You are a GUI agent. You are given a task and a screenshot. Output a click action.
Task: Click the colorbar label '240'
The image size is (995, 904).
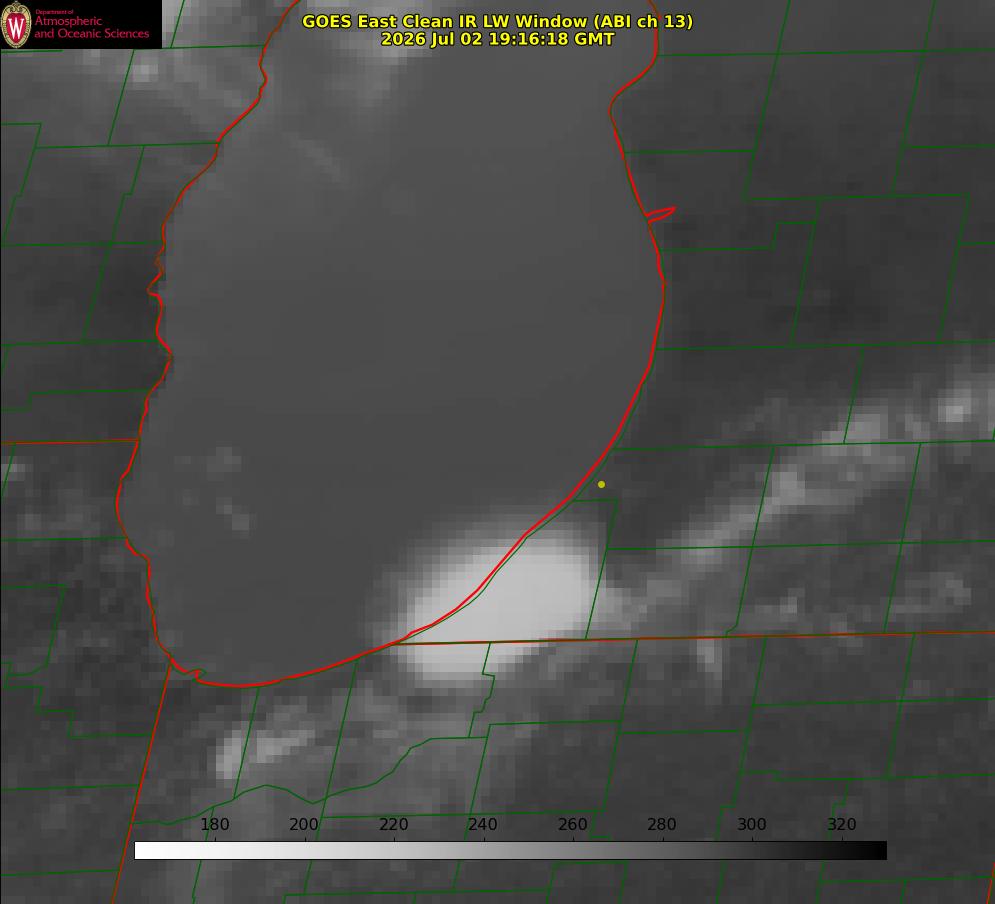point(483,824)
